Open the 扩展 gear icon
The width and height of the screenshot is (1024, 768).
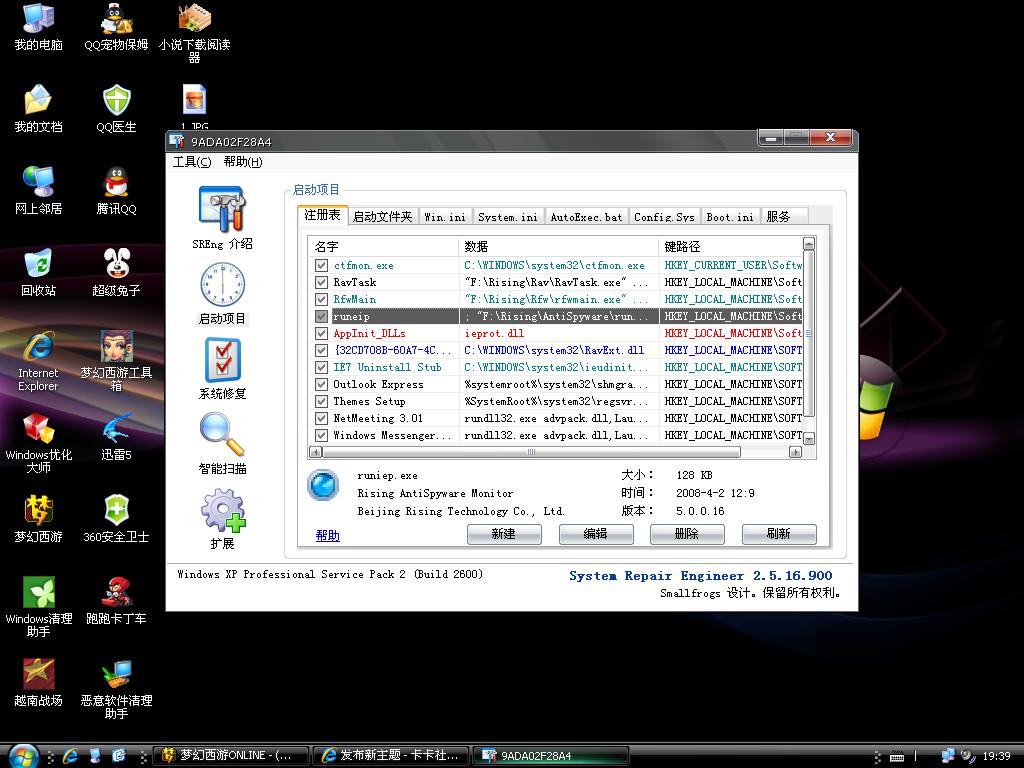[x=222, y=510]
